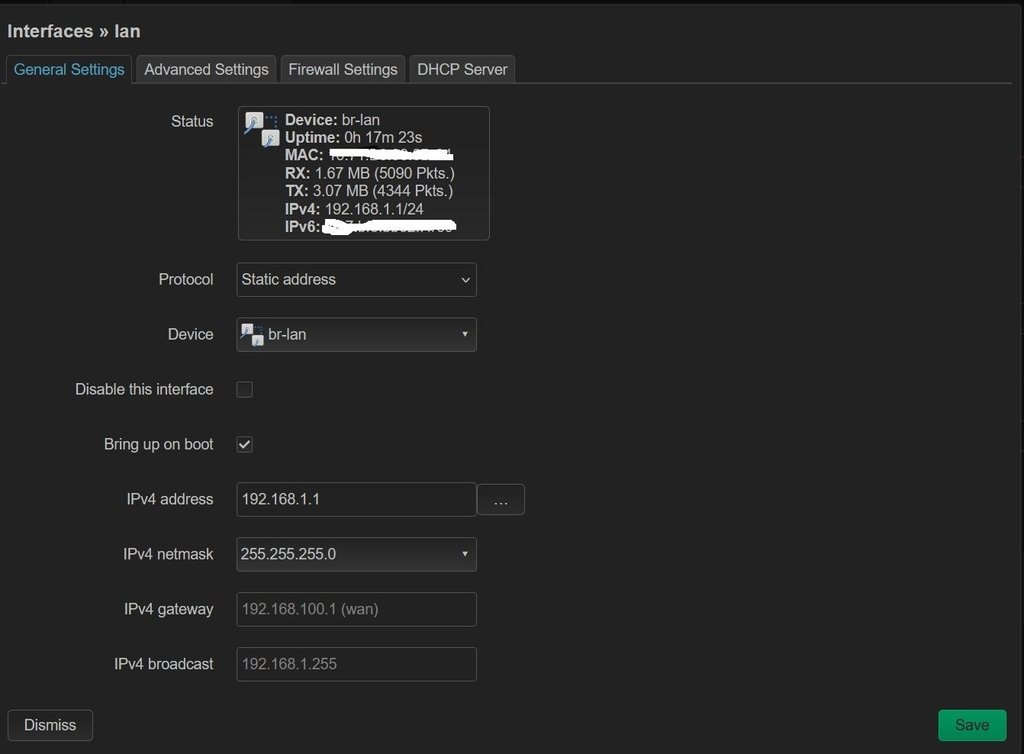Open the Protocol dropdown showing Static address
This screenshot has height=754, width=1024.
point(356,279)
